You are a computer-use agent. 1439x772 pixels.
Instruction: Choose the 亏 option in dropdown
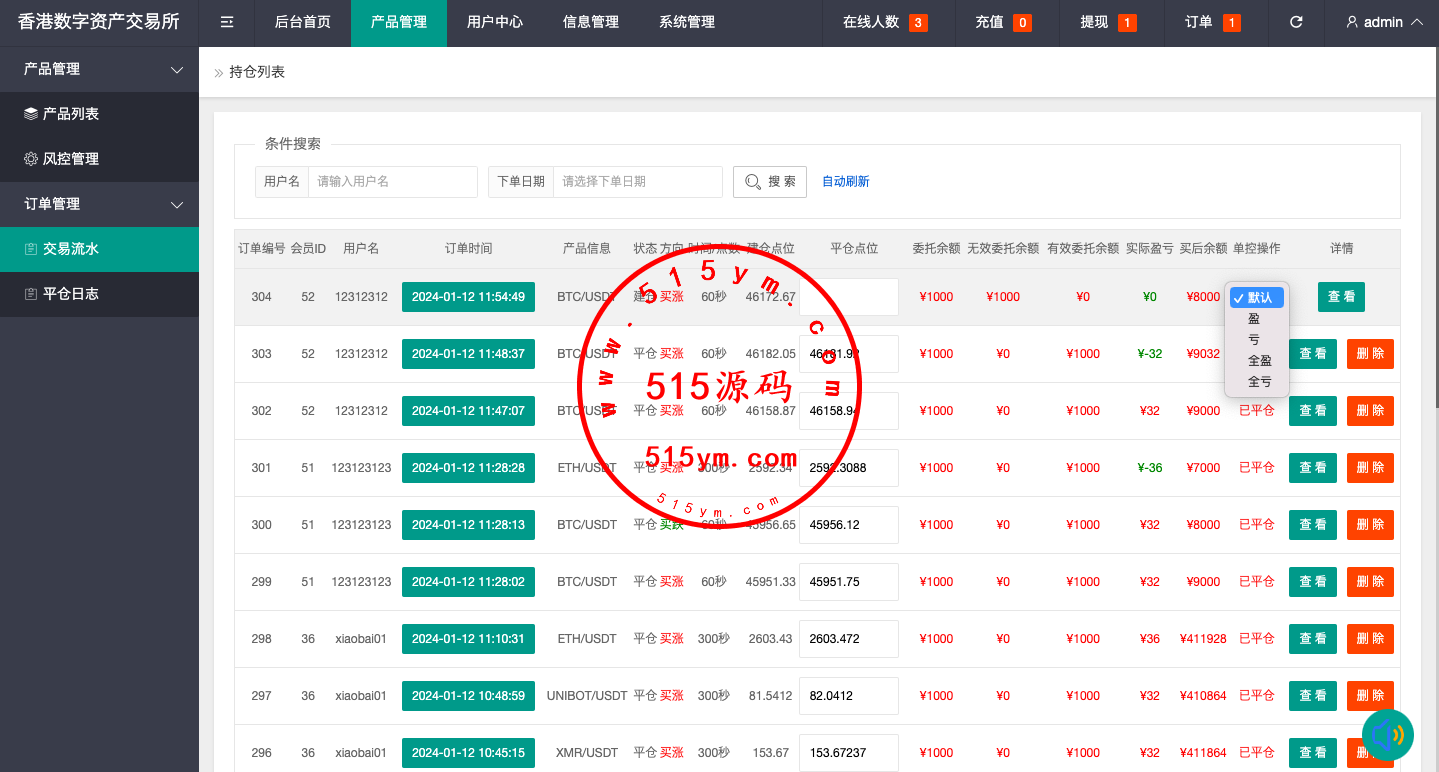tap(1254, 339)
